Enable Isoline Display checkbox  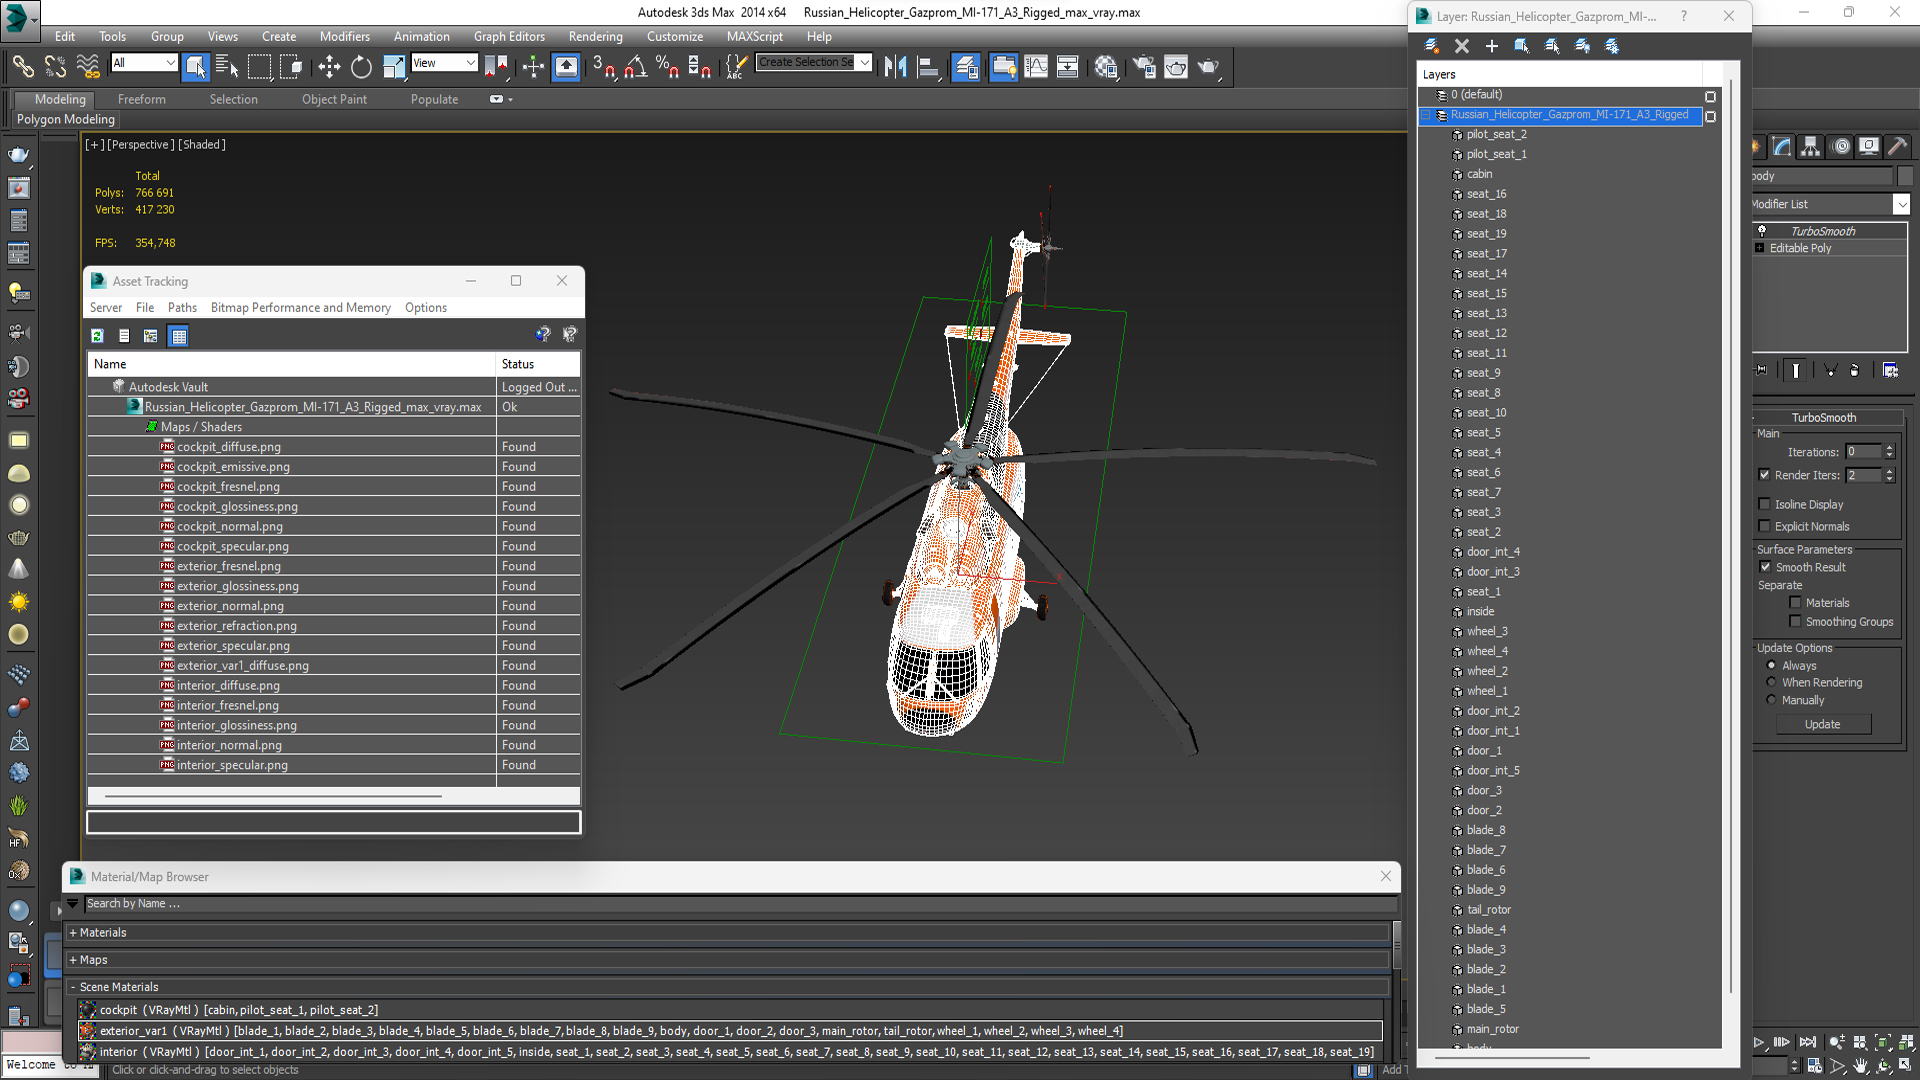(1764, 504)
